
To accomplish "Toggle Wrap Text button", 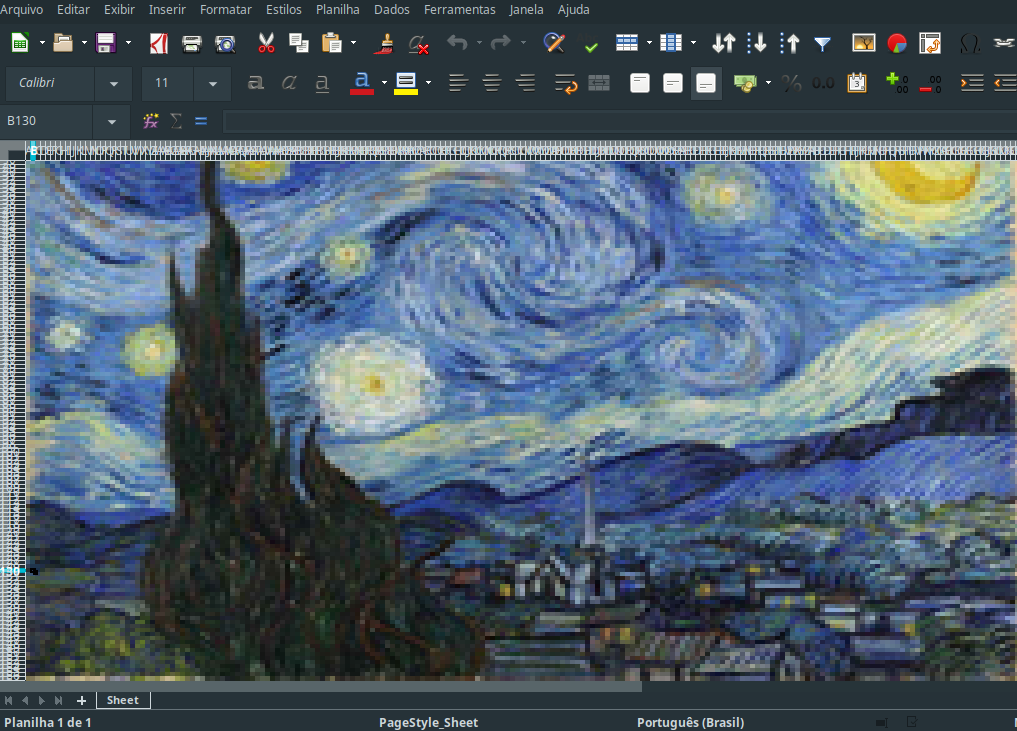I will [x=566, y=83].
